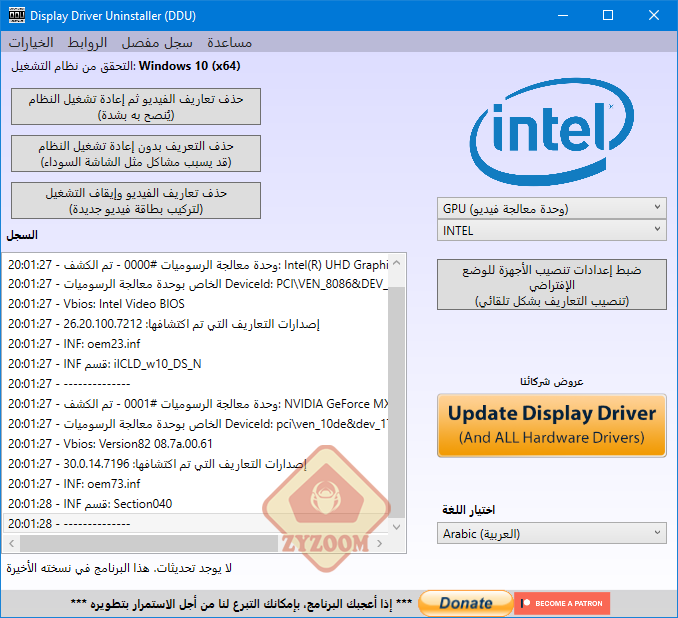Image resolution: width=678 pixels, height=618 pixels.
Task: Click the no updates status message
Action: 119,568
